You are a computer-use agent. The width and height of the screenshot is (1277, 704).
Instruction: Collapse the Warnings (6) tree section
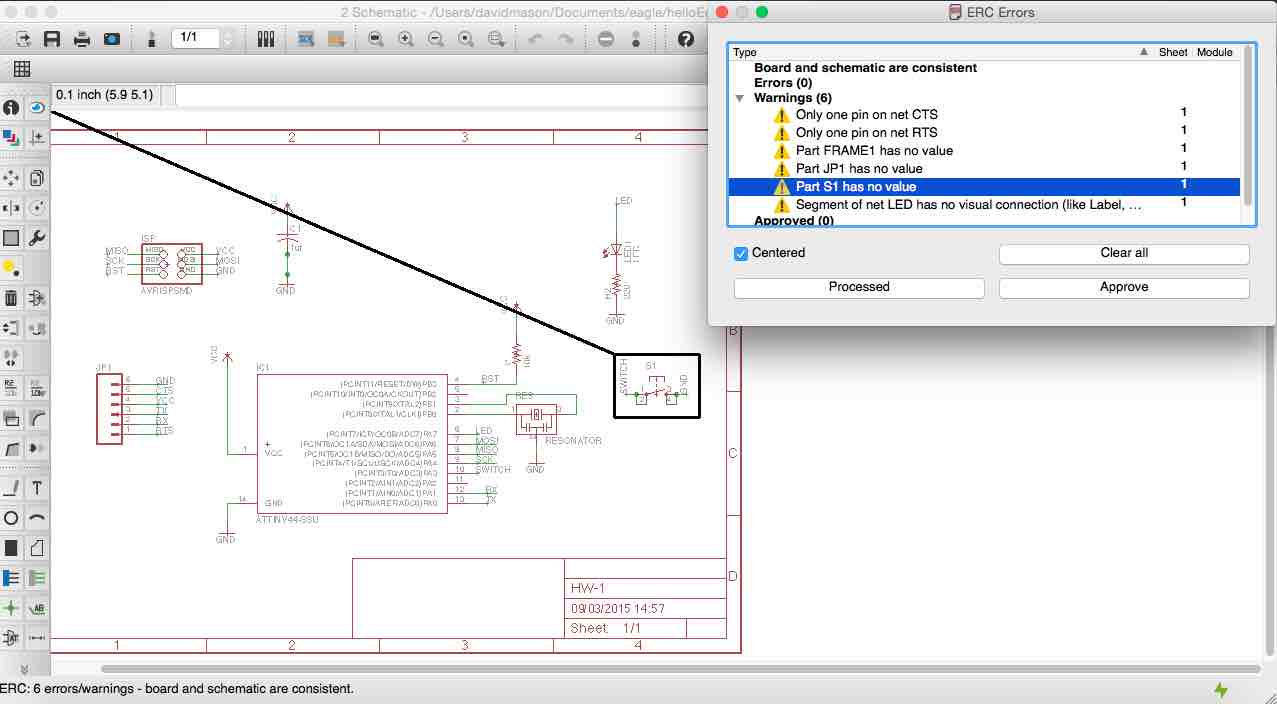coord(740,99)
